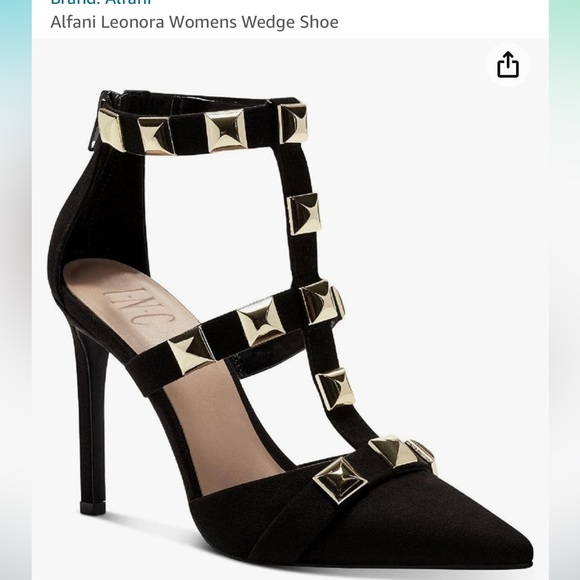Screen dimensions: 580x580
Task: Open the partially visible Brand: Alfani link
Action: coord(101,2)
